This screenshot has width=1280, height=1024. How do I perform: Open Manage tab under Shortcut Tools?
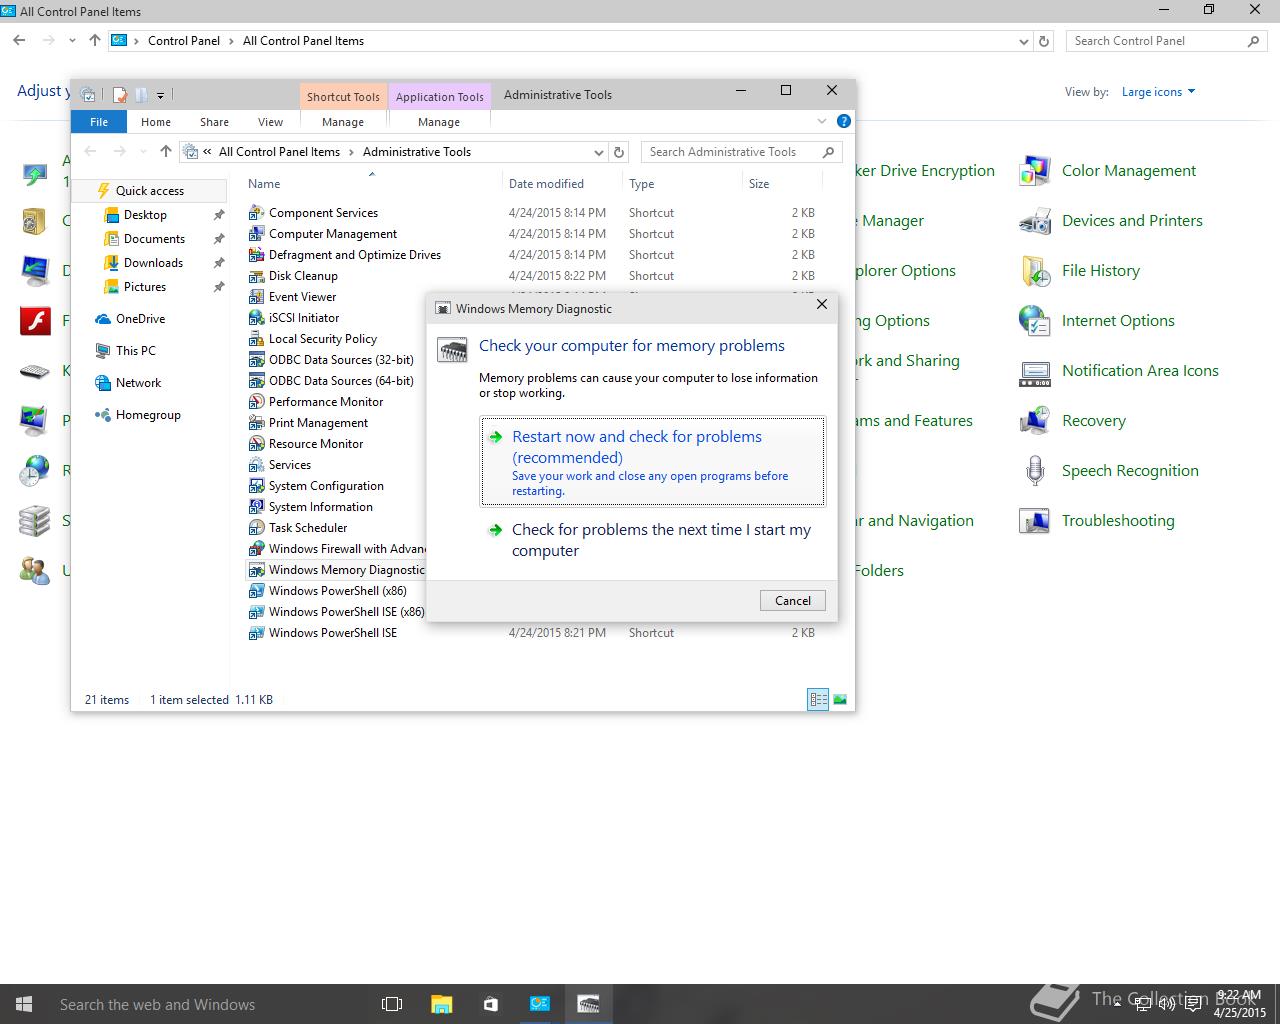point(343,122)
